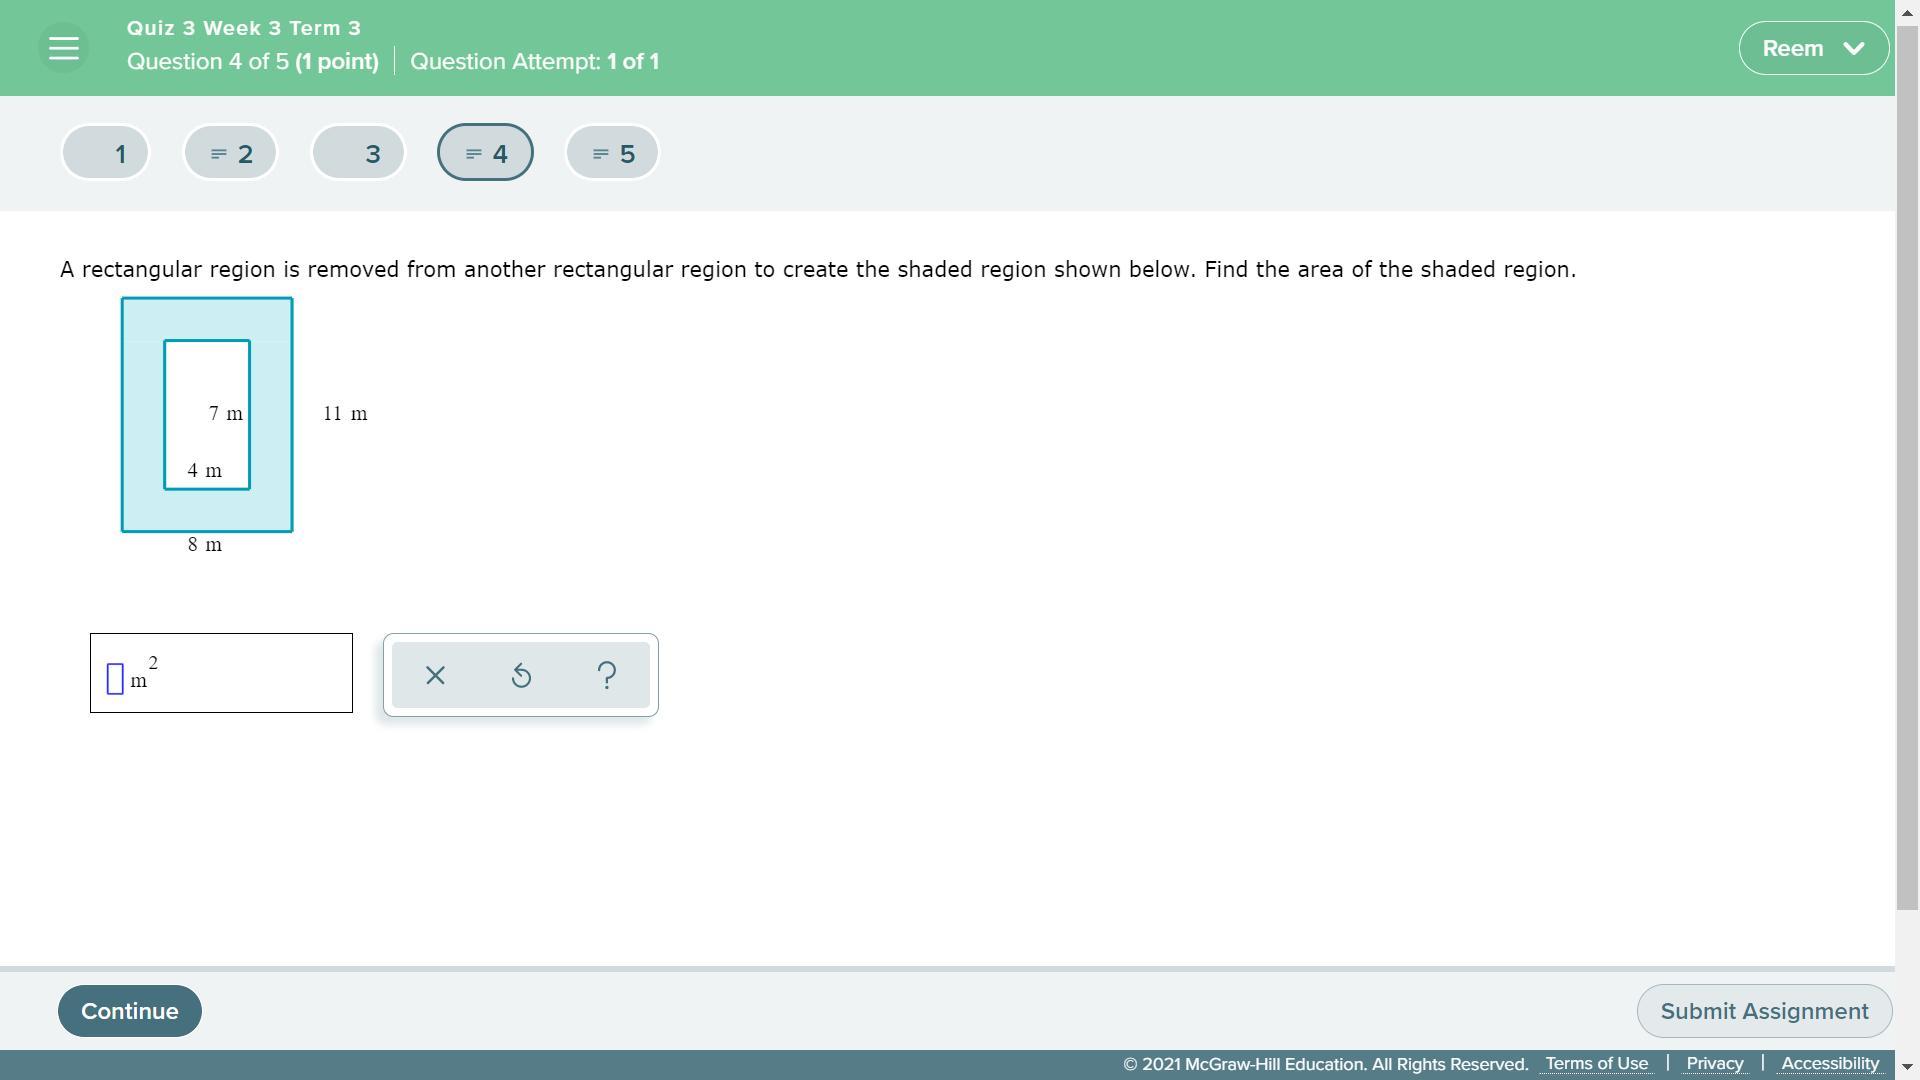Open the Privacy link
This screenshot has width=1920, height=1080.
tap(1714, 1064)
